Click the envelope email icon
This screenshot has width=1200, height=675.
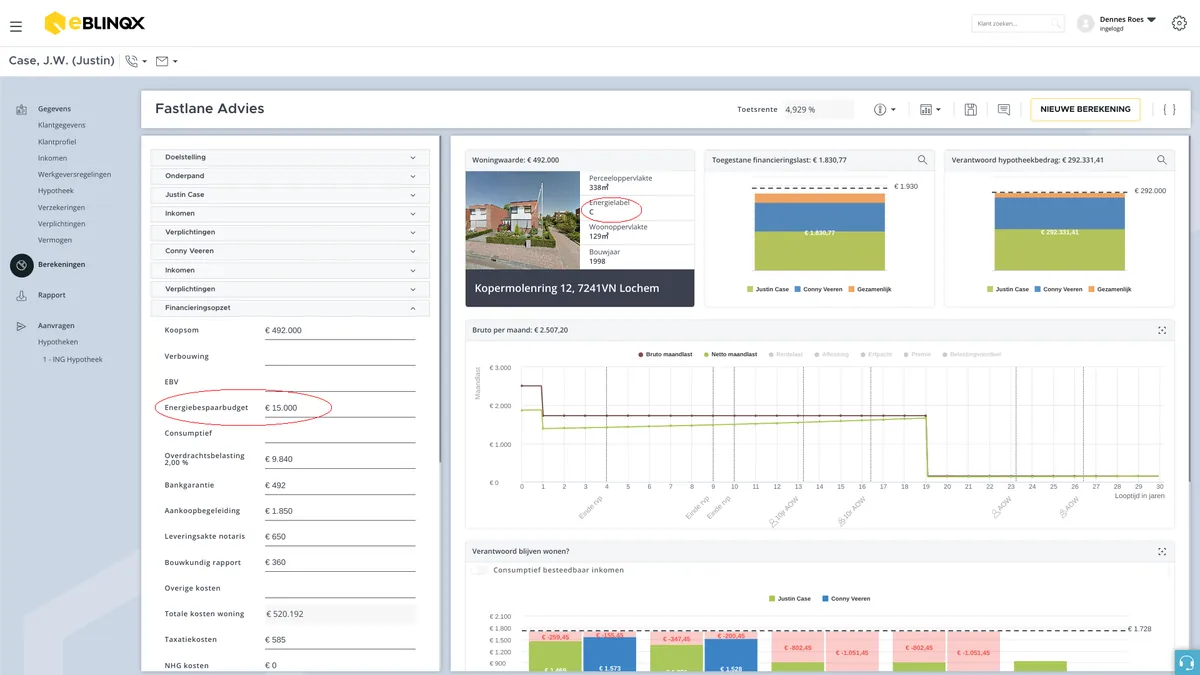pos(162,61)
